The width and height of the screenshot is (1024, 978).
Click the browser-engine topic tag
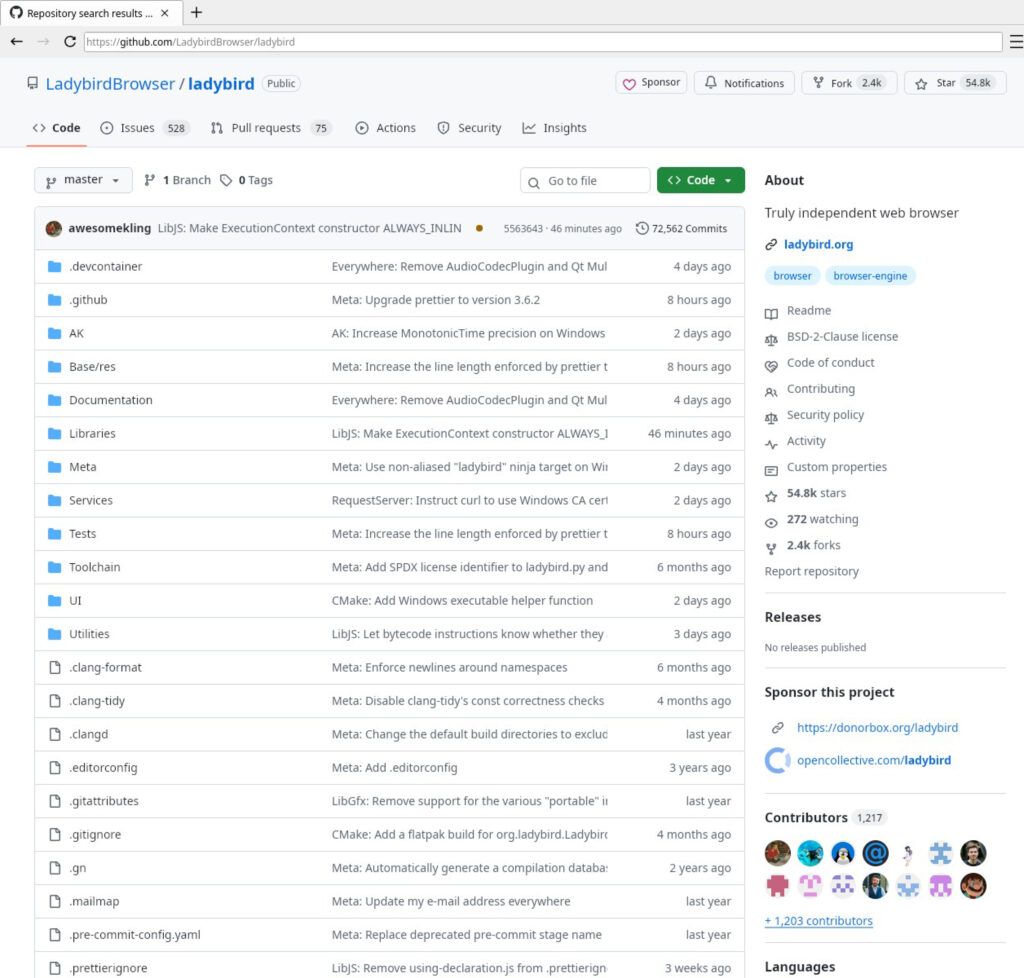(870, 276)
